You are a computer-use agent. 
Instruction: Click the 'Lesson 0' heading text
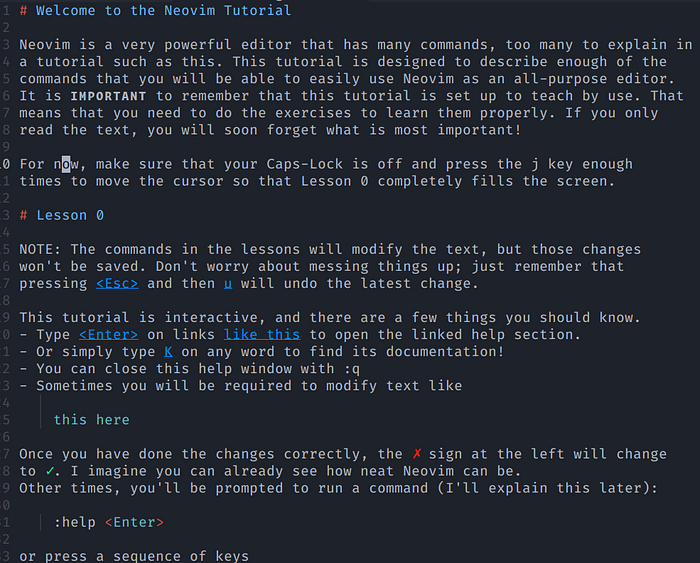70,215
